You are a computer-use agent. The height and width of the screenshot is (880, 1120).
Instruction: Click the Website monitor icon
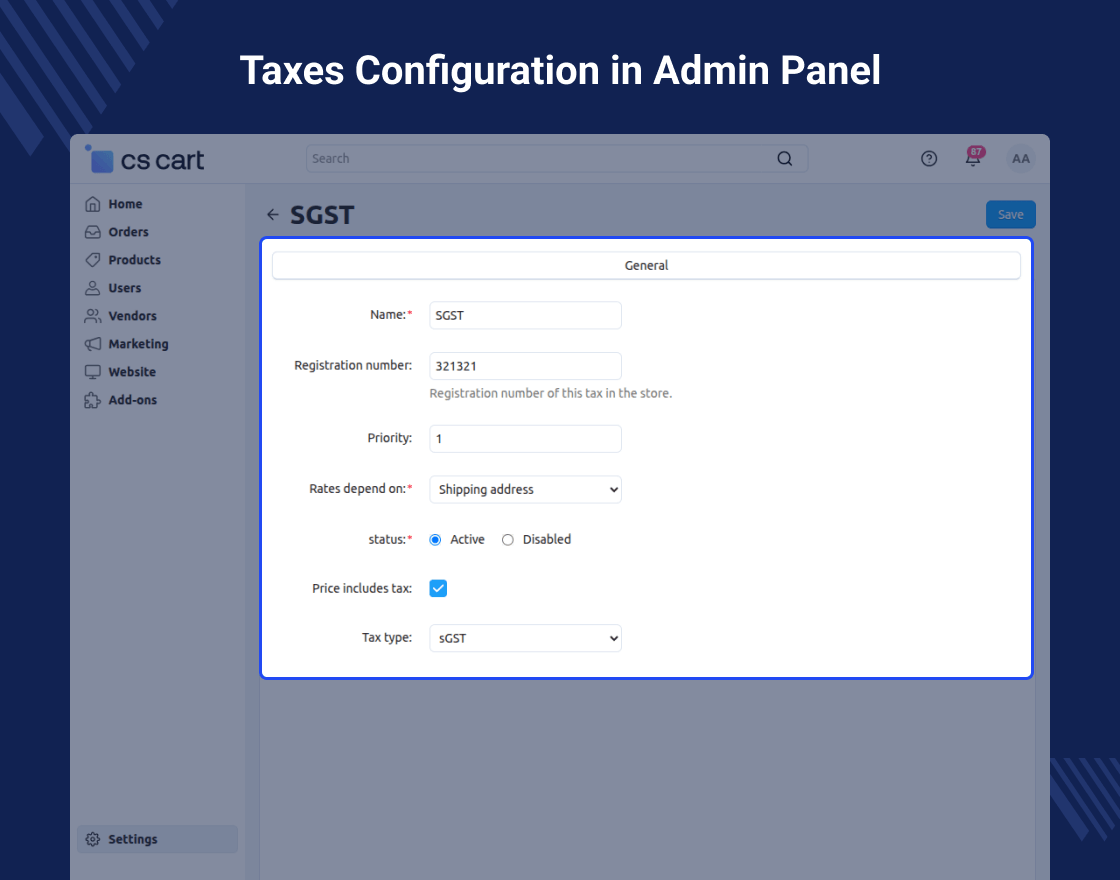tap(93, 372)
